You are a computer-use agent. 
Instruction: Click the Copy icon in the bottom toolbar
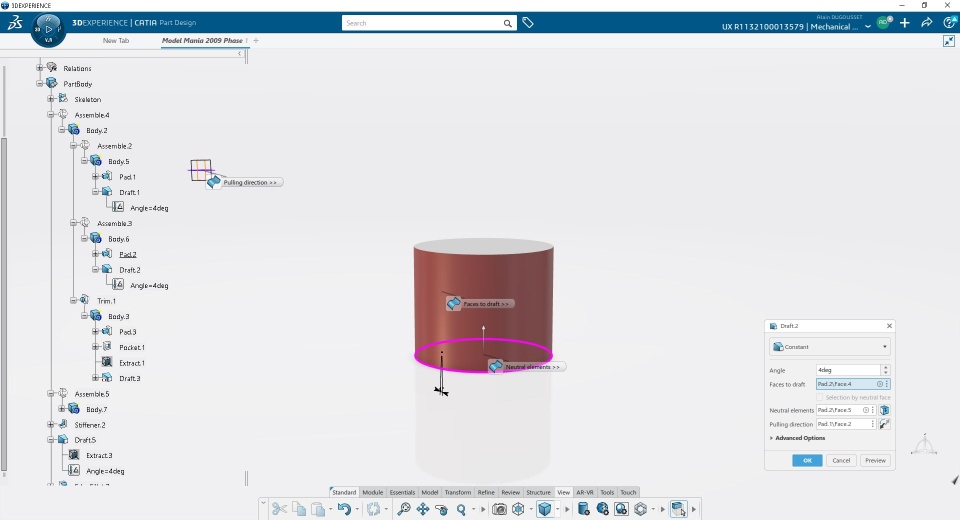coord(299,509)
